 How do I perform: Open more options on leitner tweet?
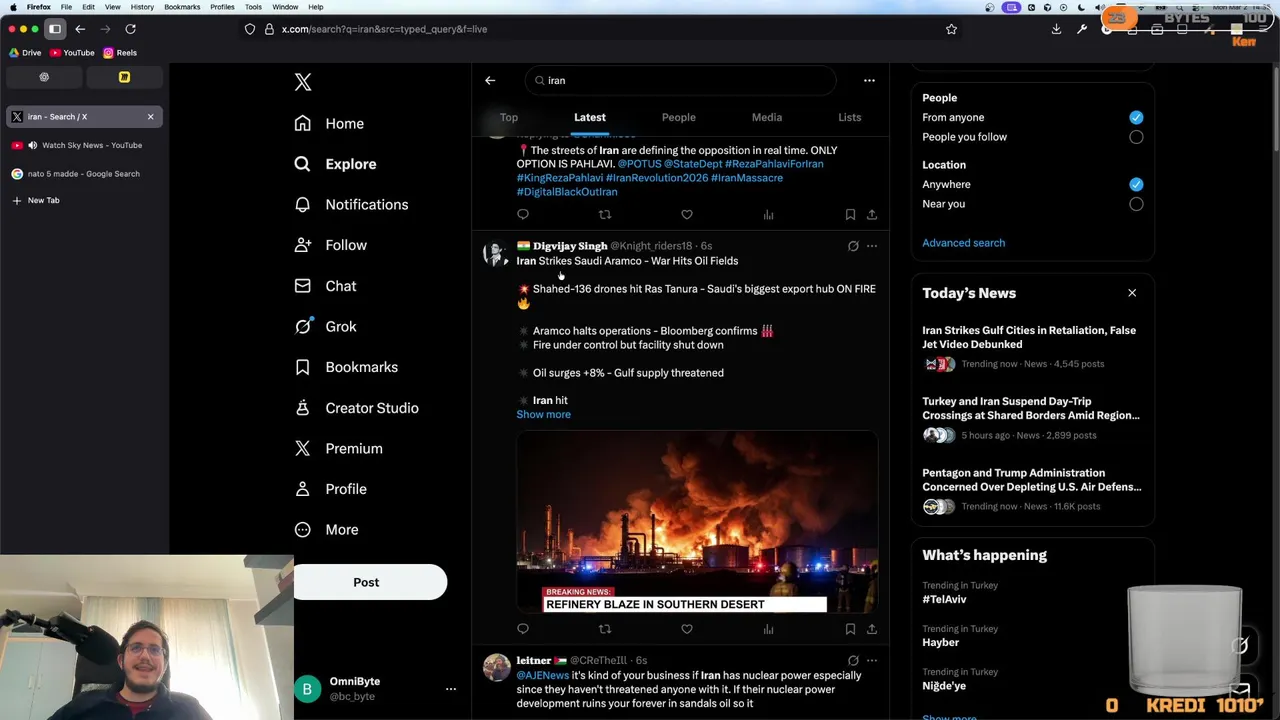coord(872,661)
